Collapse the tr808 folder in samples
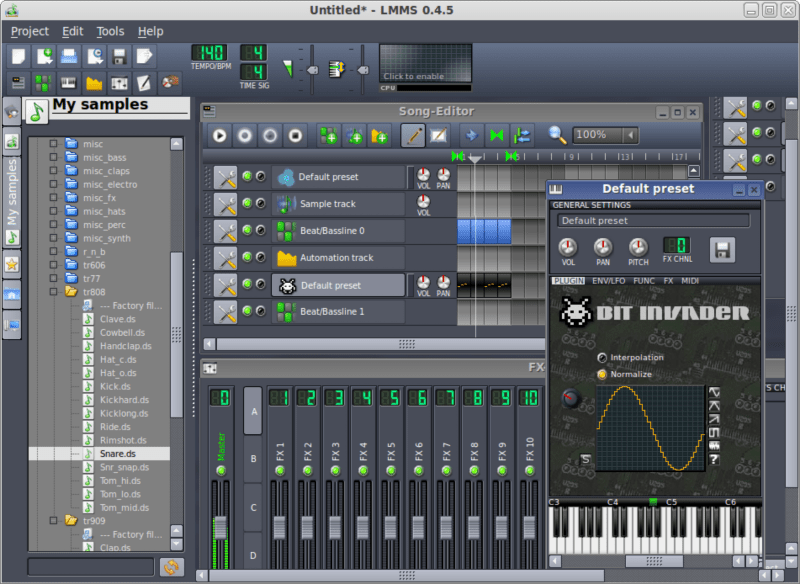 click(x=54, y=292)
